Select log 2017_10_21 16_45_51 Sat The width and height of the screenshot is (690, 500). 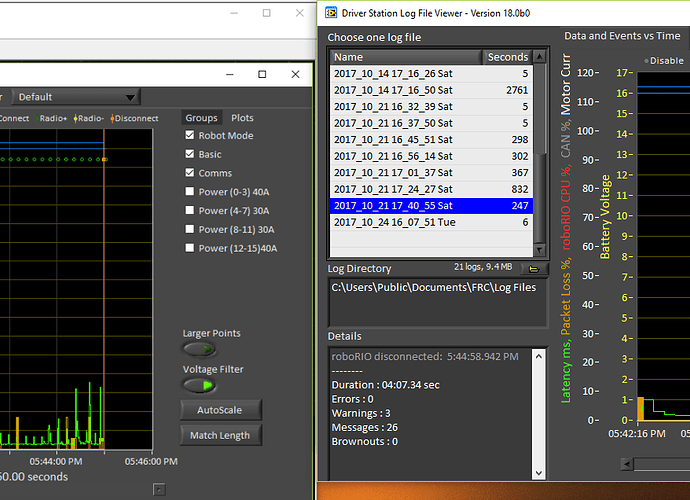[431, 140]
